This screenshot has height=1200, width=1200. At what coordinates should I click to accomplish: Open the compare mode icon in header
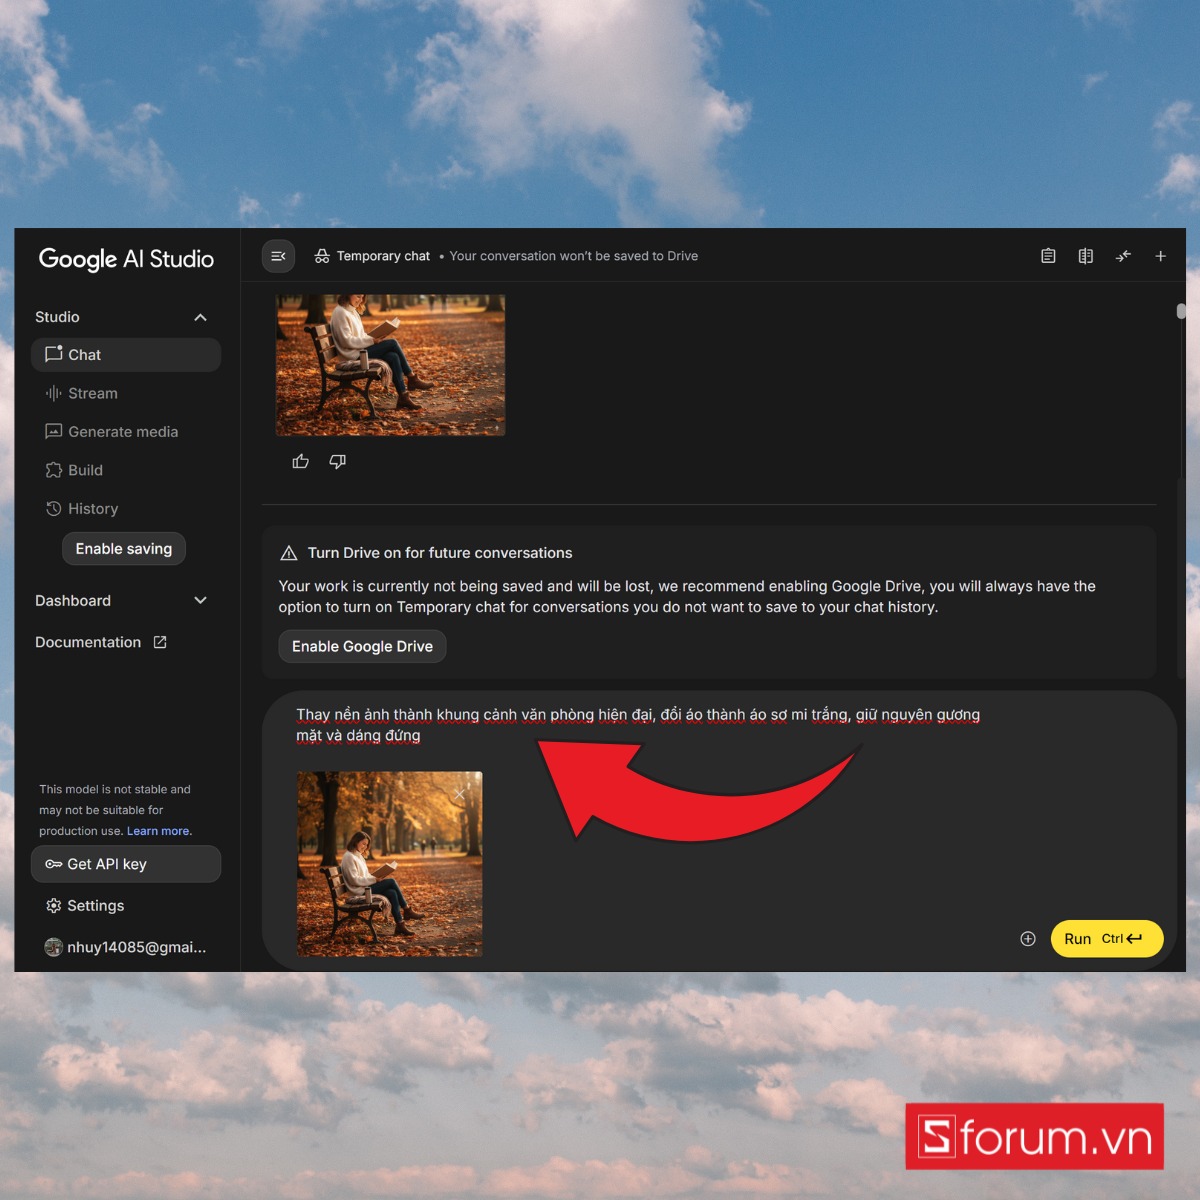click(x=1085, y=256)
